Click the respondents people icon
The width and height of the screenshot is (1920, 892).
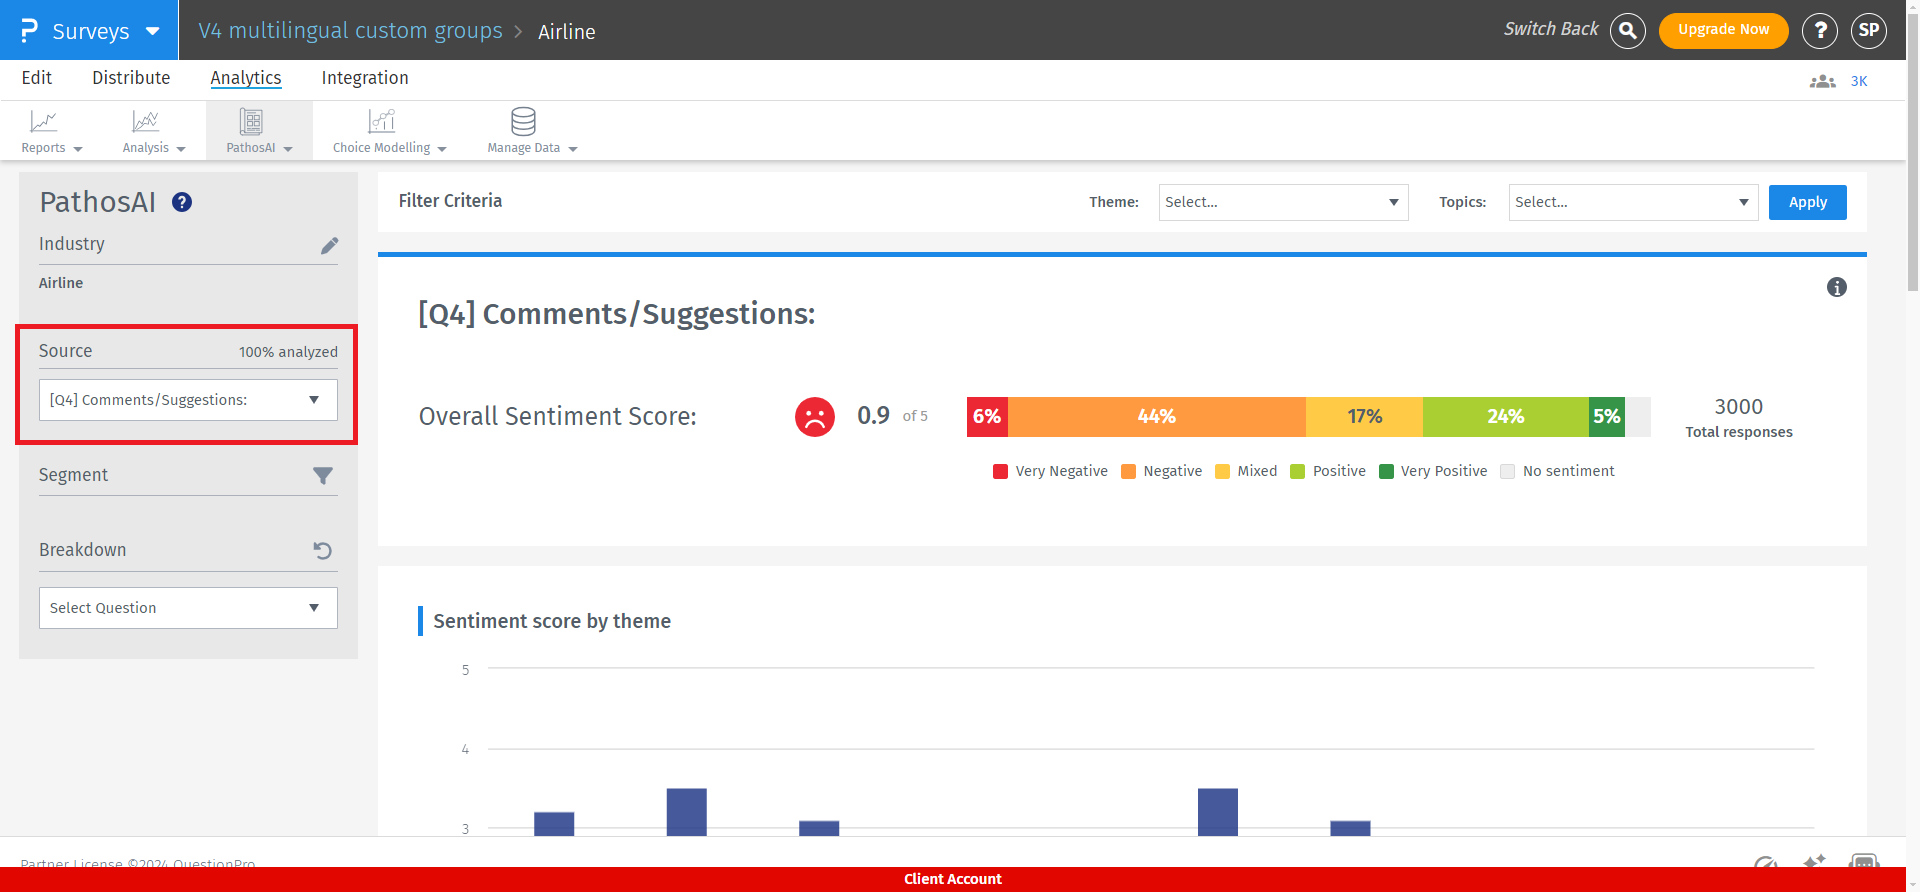(1822, 81)
